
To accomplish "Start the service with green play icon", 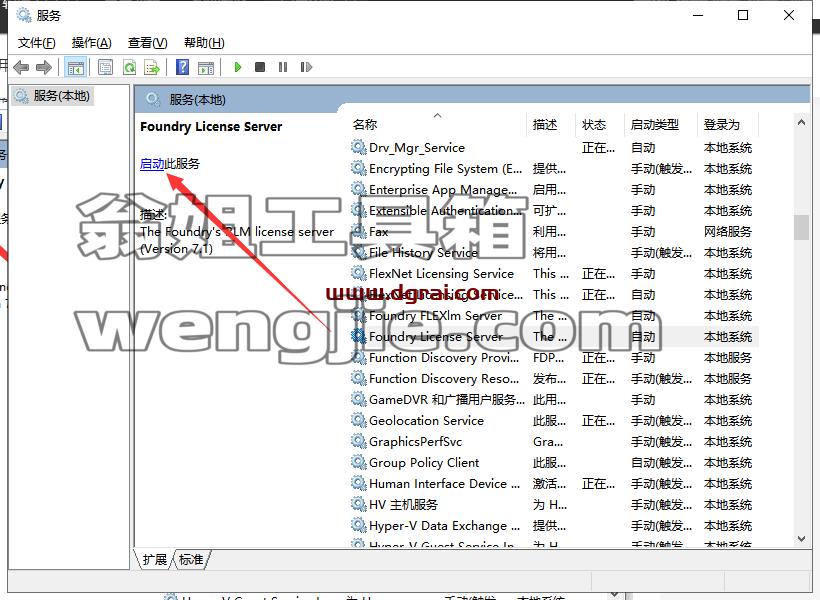I will point(237,67).
